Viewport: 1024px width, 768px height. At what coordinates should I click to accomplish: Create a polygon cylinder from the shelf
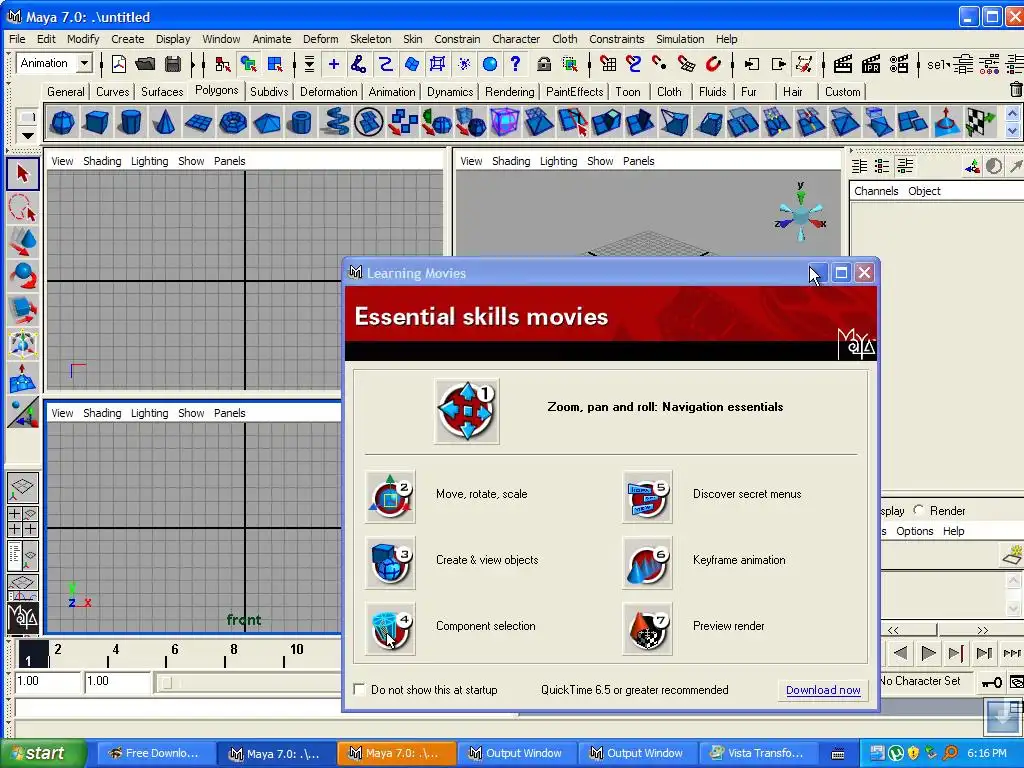(x=130, y=122)
